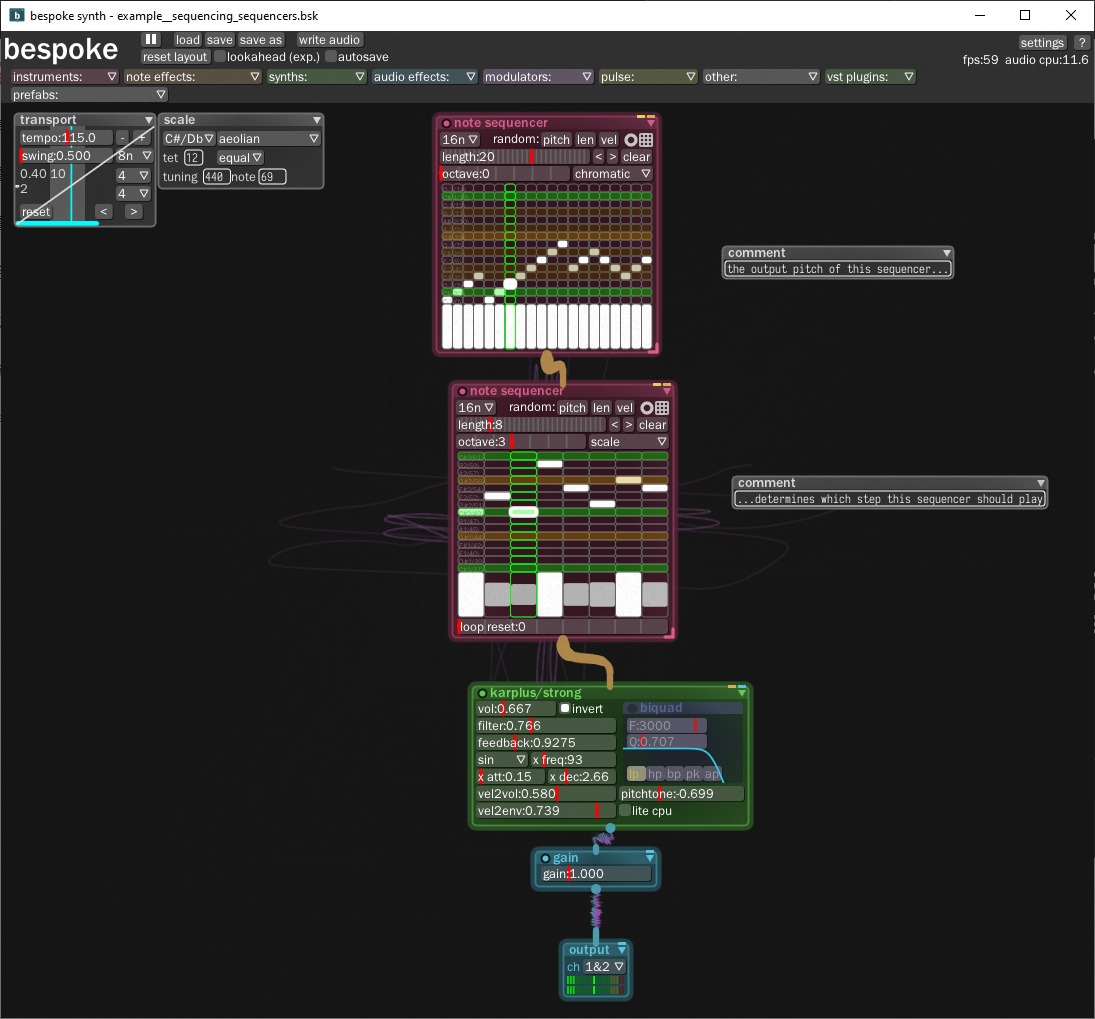Image resolution: width=1095 pixels, height=1019 pixels.
Task: Click the circular view icon in top note sequencer
Action: pos(631,140)
